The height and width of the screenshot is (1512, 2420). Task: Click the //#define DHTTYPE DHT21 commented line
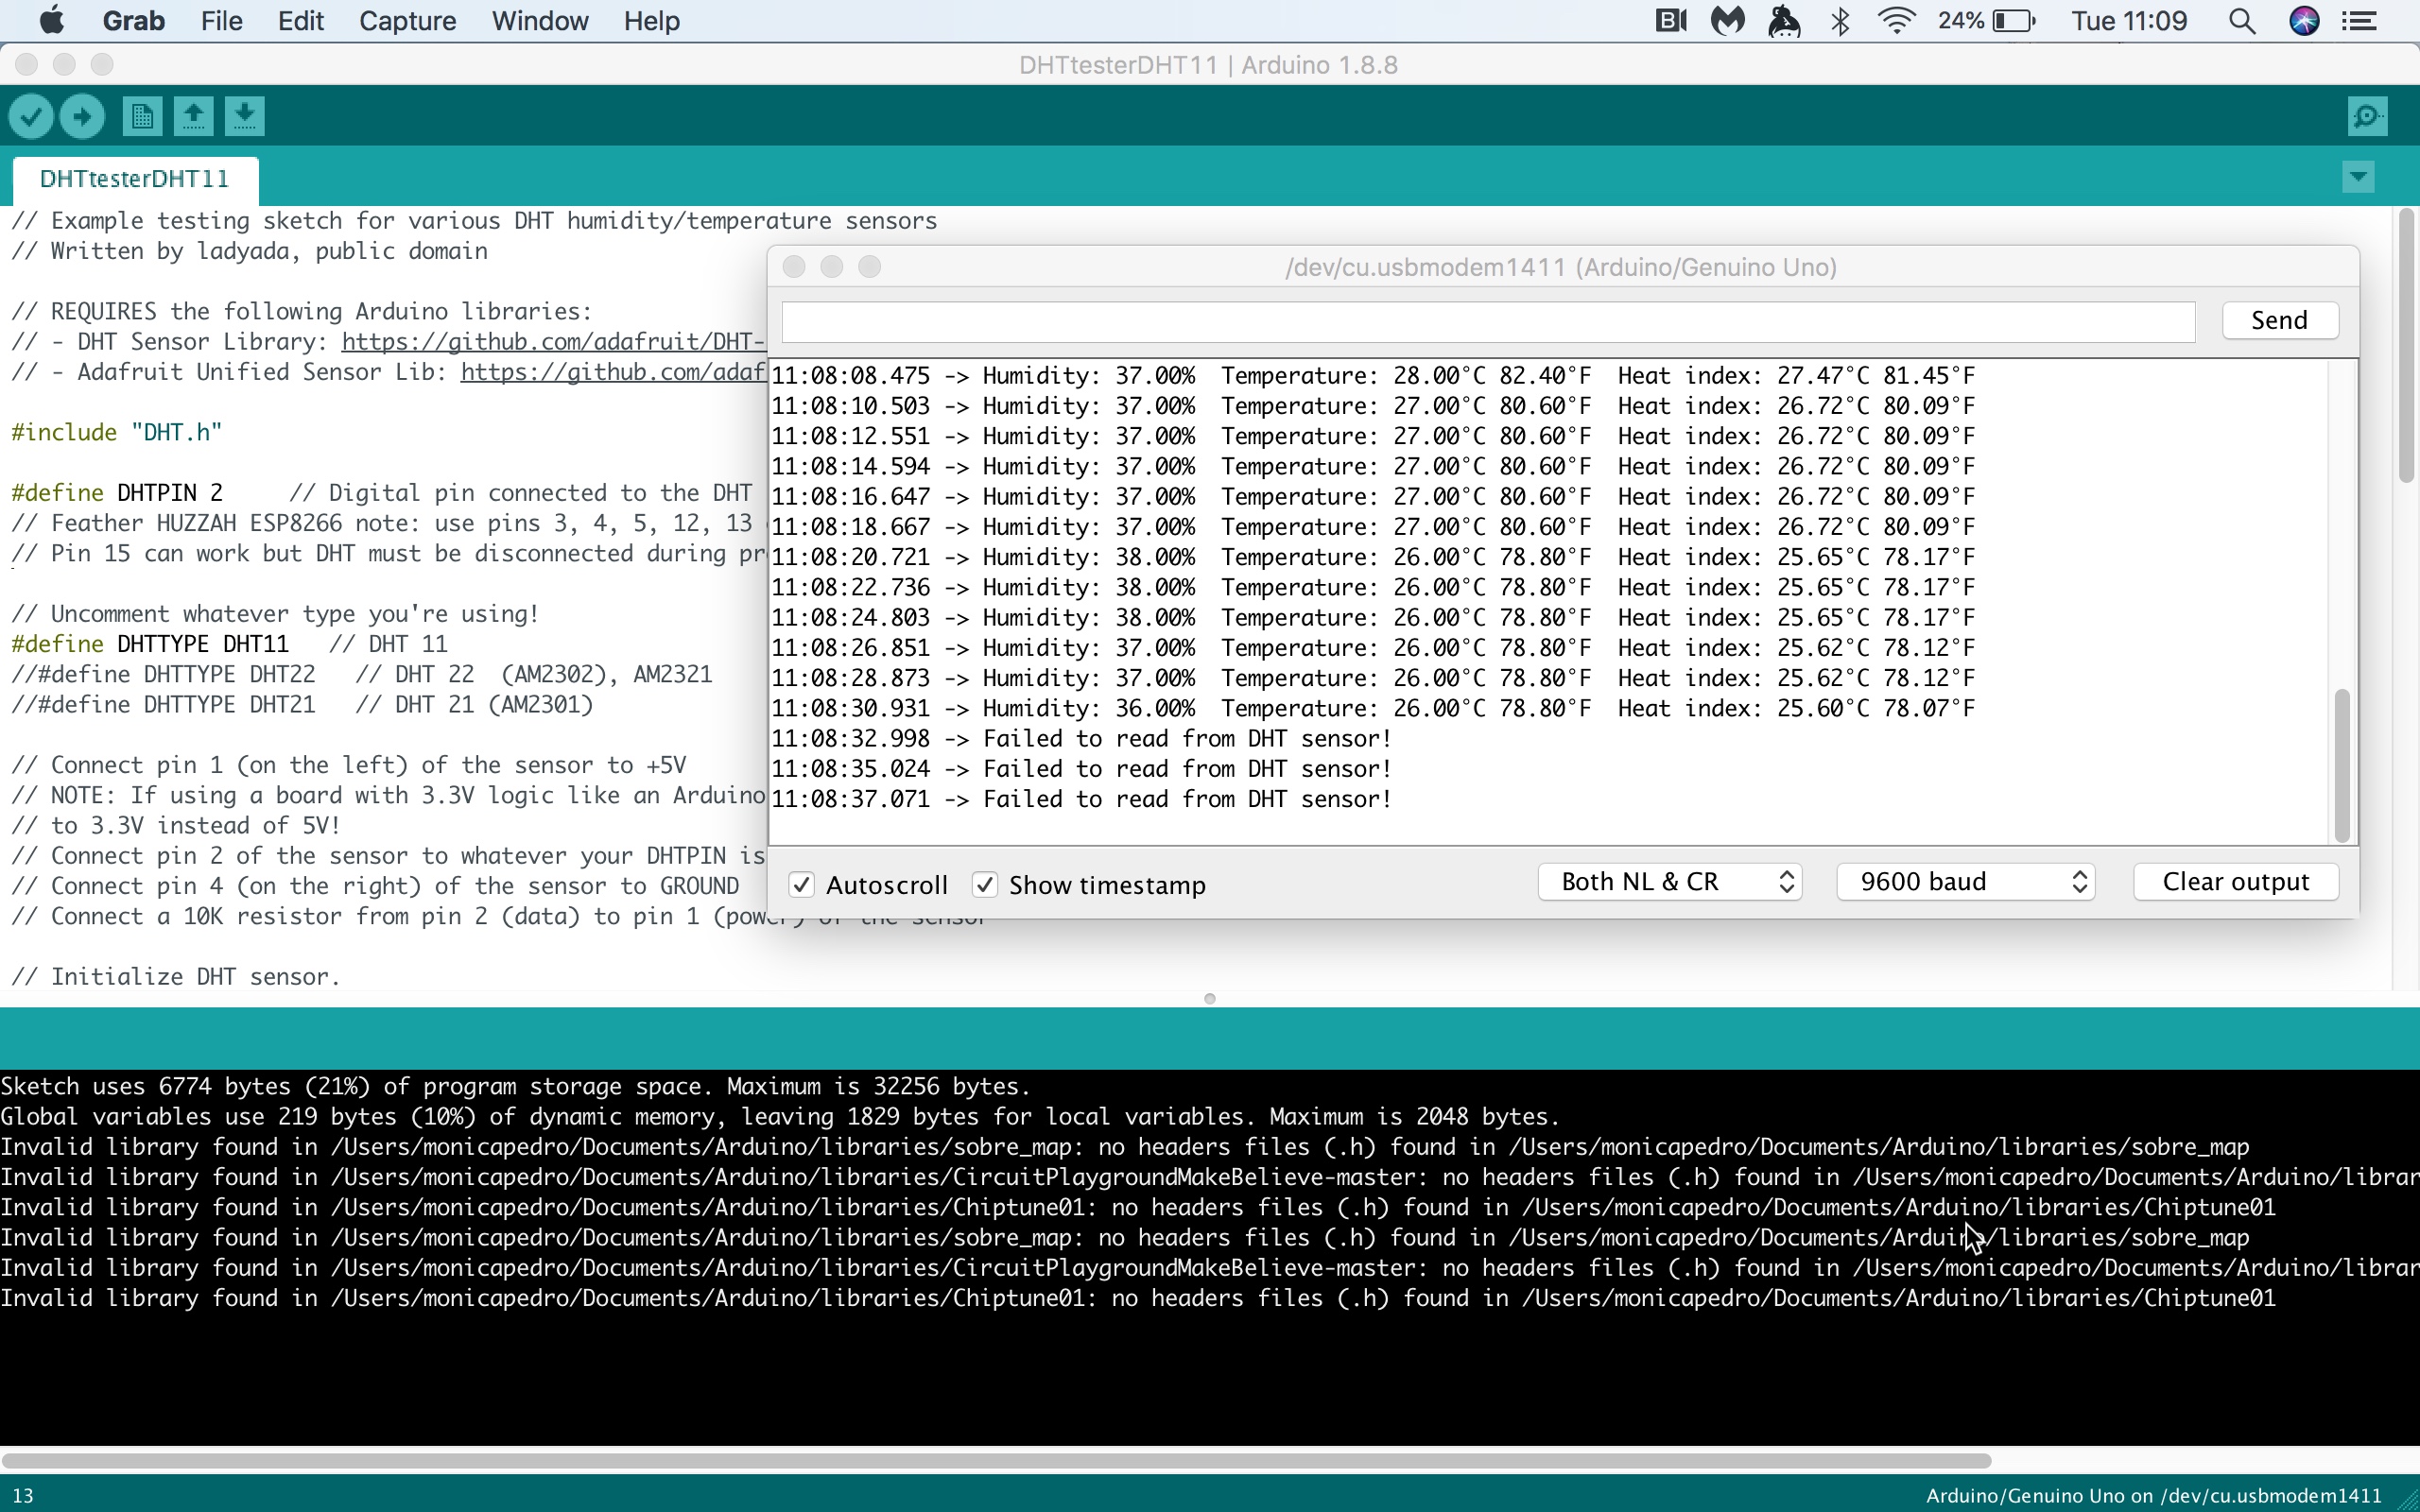click(302, 704)
